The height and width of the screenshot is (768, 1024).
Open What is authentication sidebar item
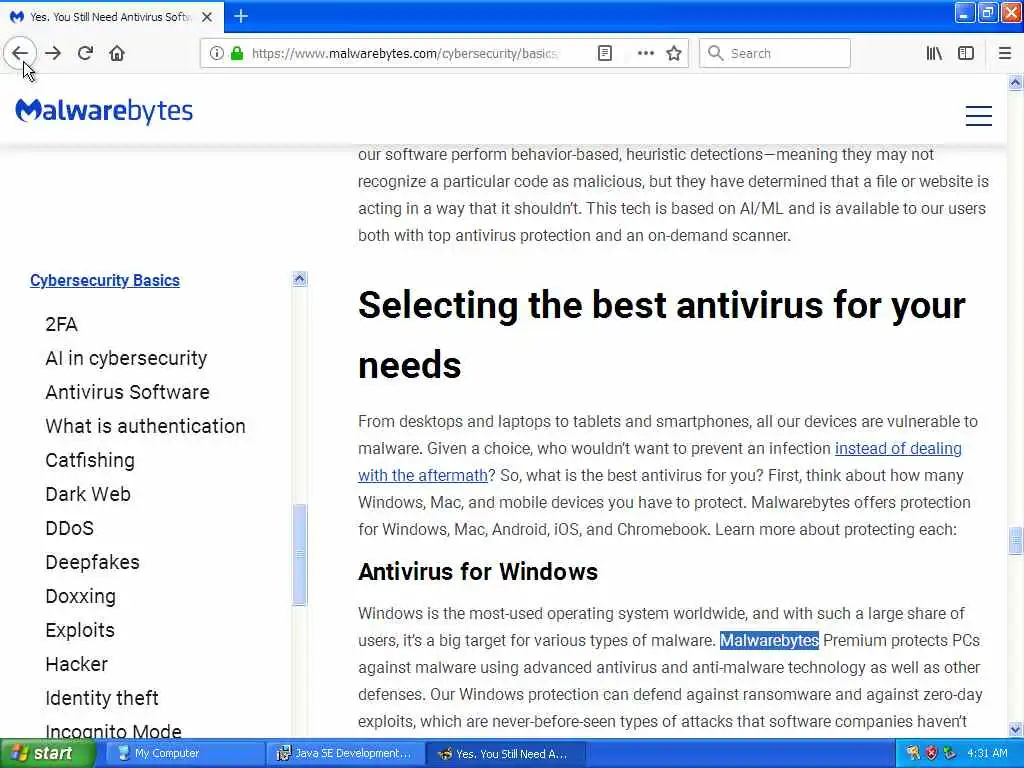click(x=145, y=426)
